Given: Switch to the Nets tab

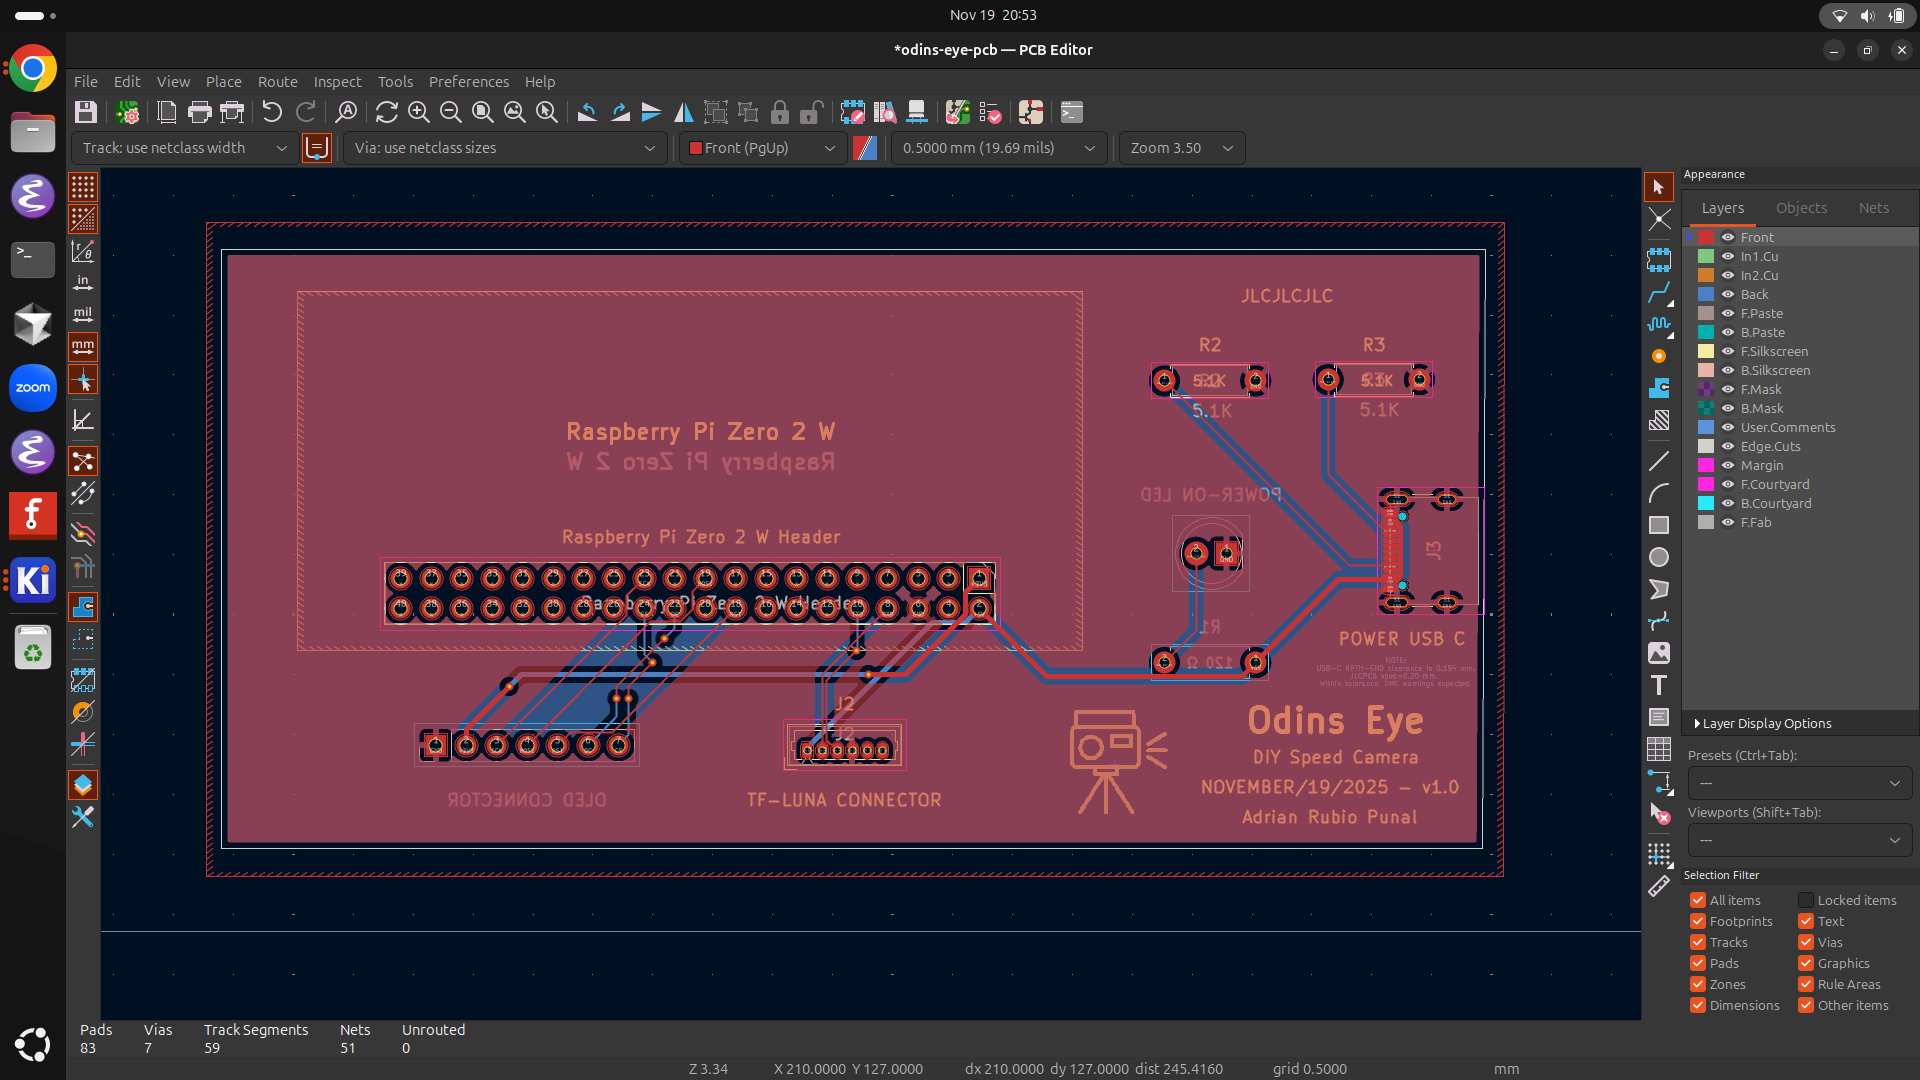Looking at the screenshot, I should pyautogui.click(x=1873, y=208).
